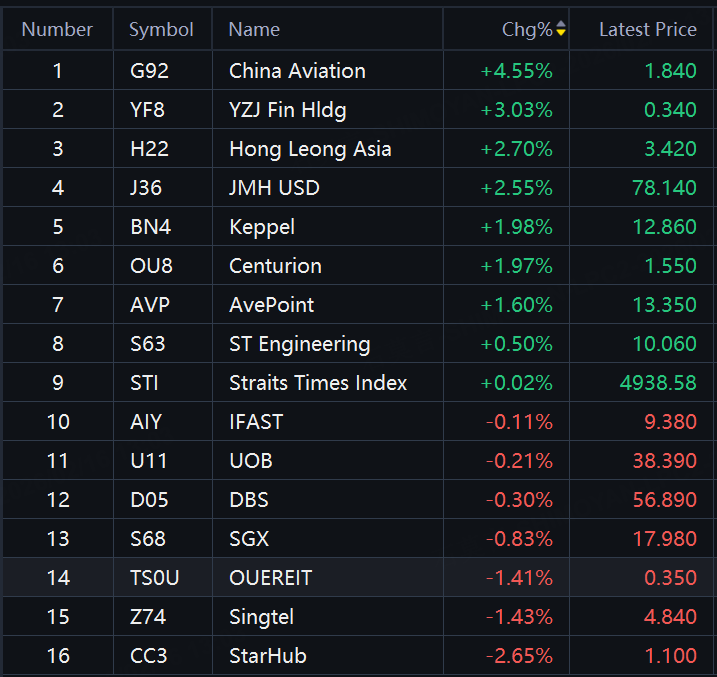Sort by the Symbol column header
This screenshot has height=677, width=717.
[161, 30]
